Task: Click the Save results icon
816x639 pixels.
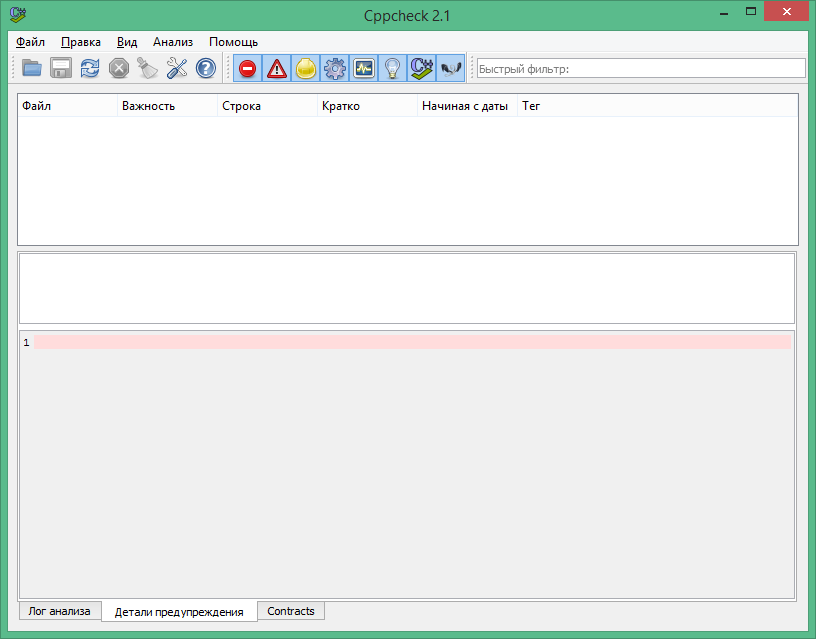Action: coord(60,68)
